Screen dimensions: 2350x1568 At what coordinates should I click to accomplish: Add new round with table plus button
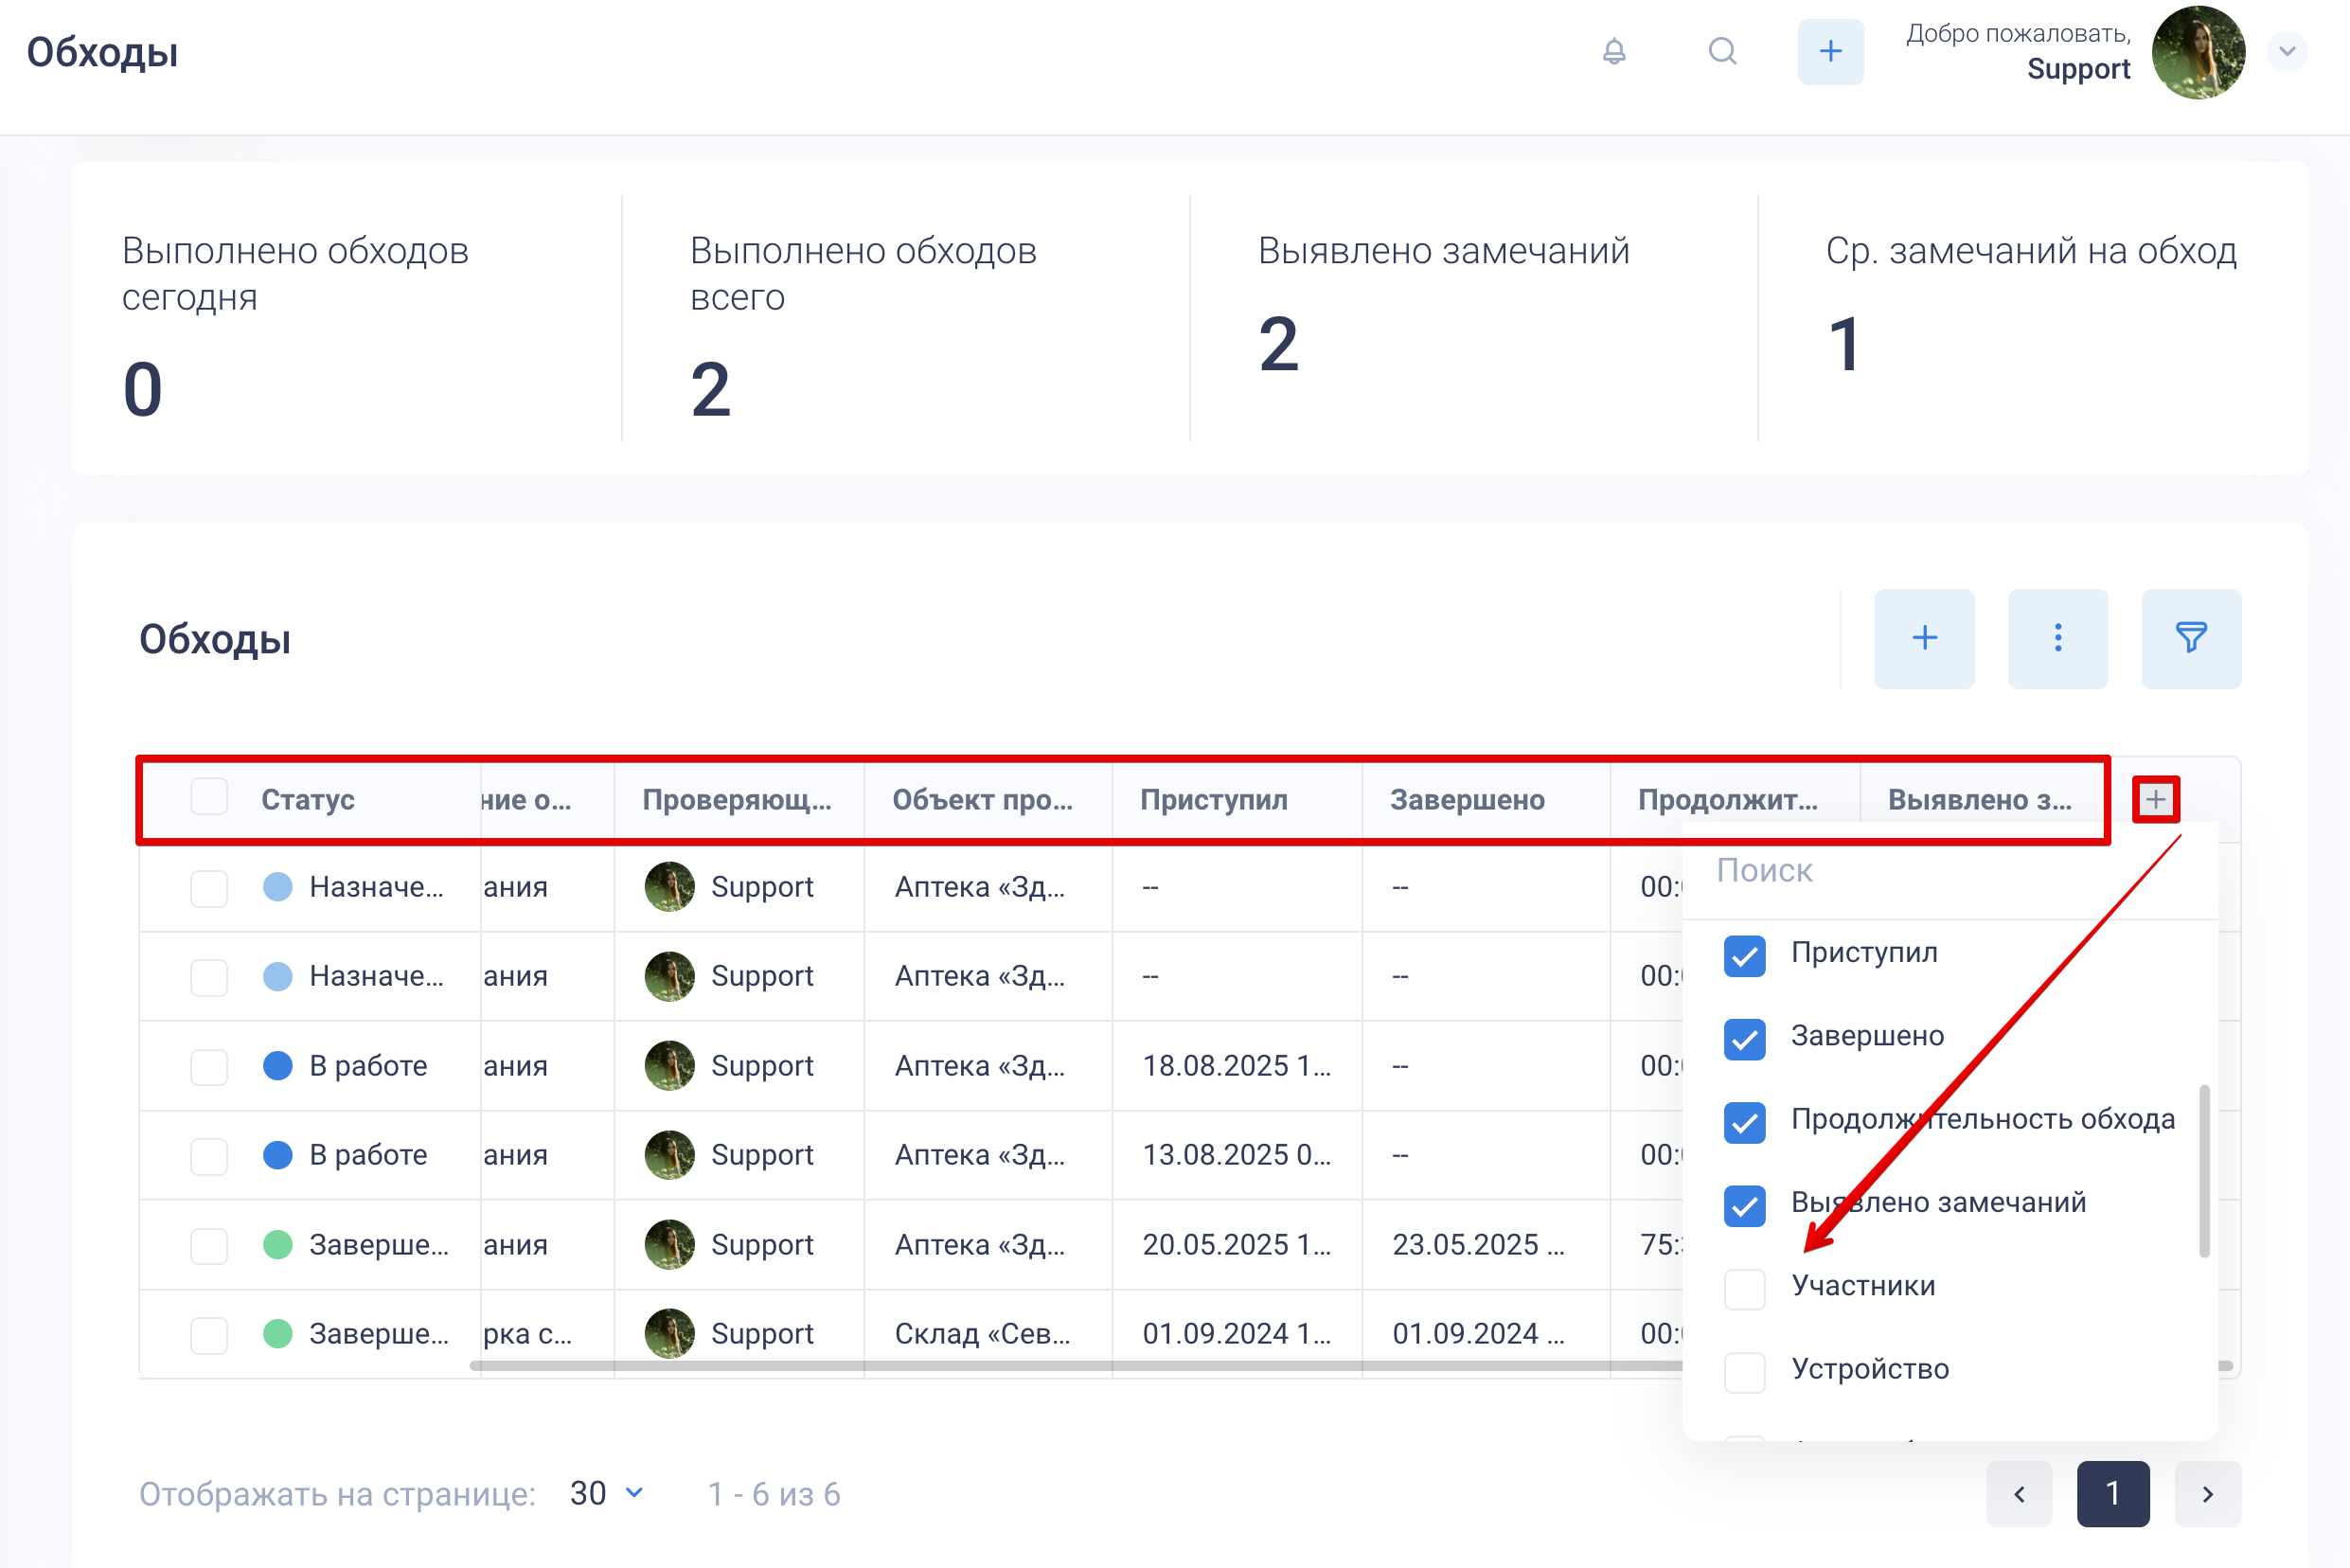point(1923,638)
